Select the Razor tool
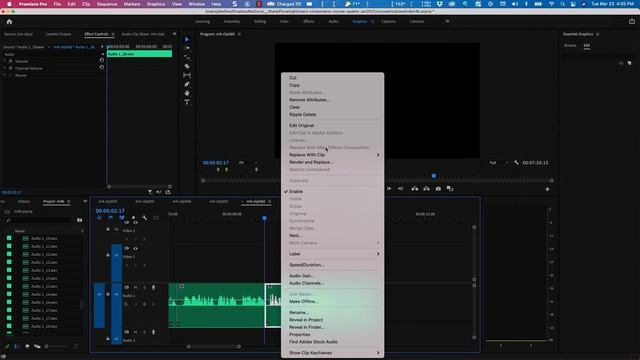The height and width of the screenshot is (360, 640). point(187,66)
